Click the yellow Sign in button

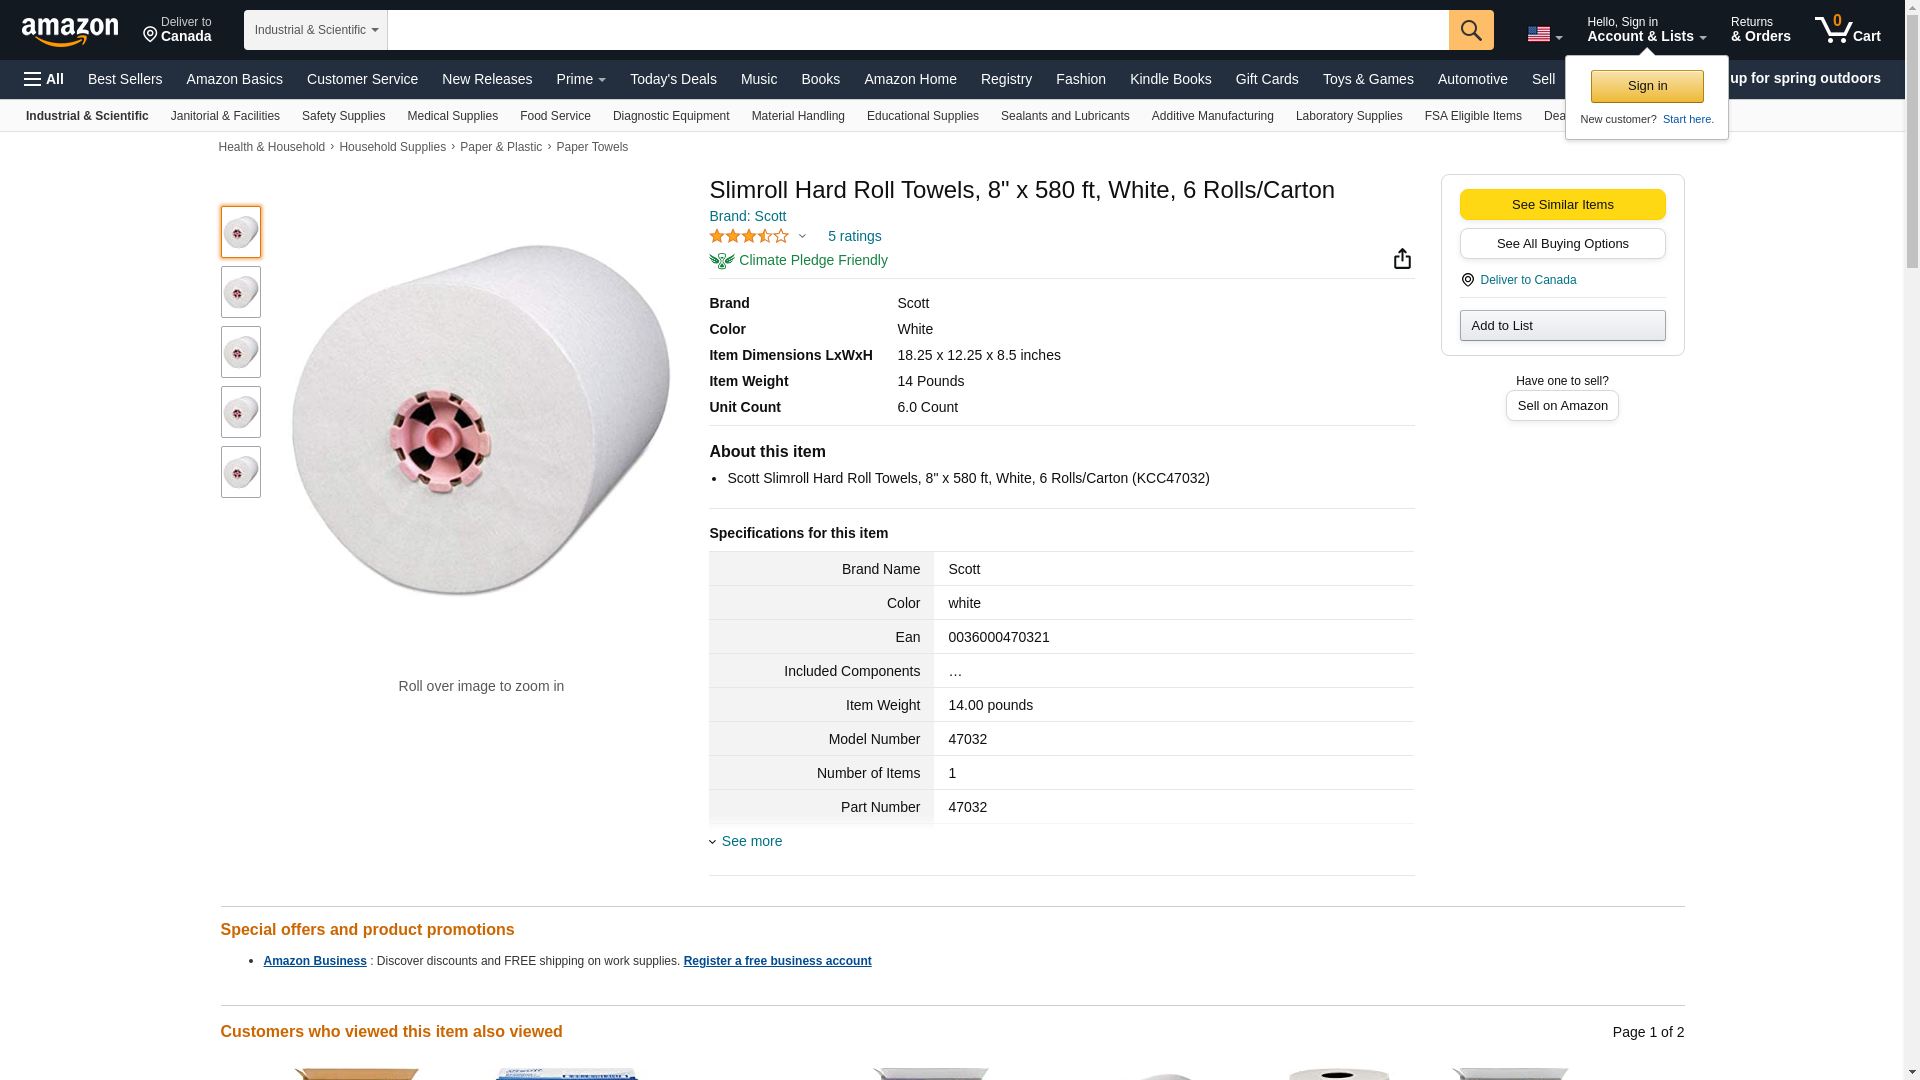1647,86
